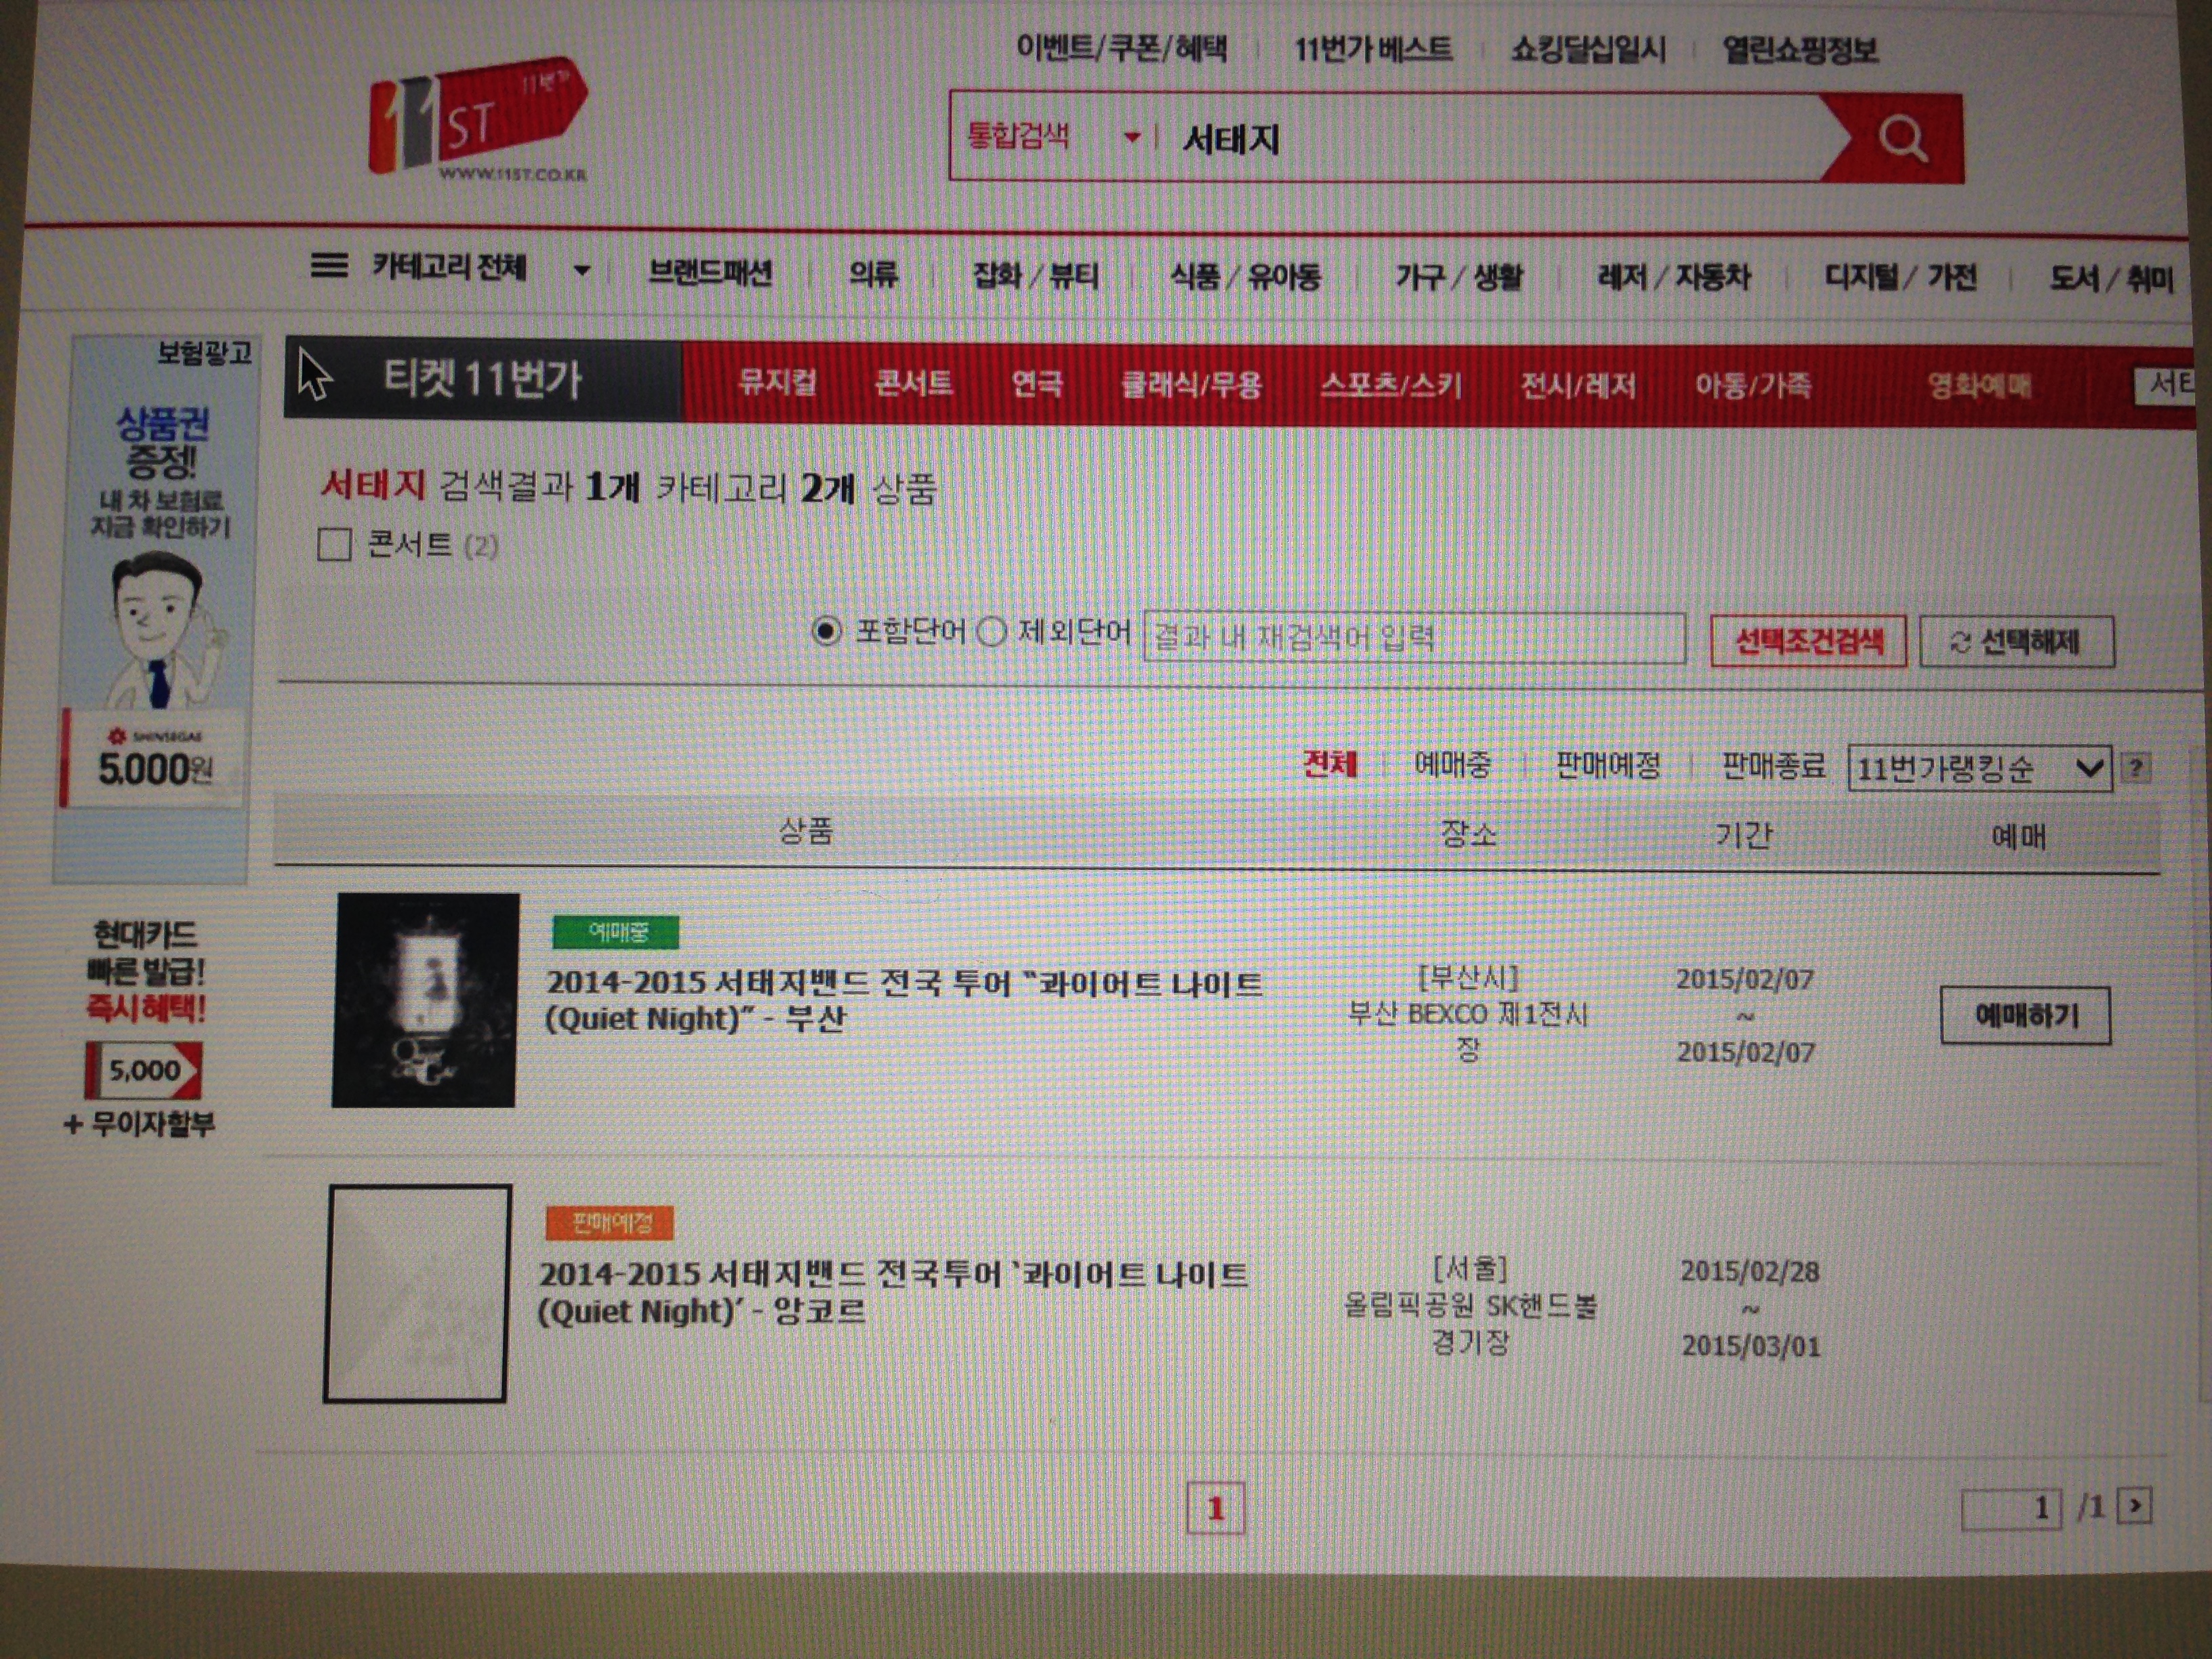Click the refresh icon on 선택해제
The width and height of the screenshot is (2212, 1659).
[x=1959, y=642]
